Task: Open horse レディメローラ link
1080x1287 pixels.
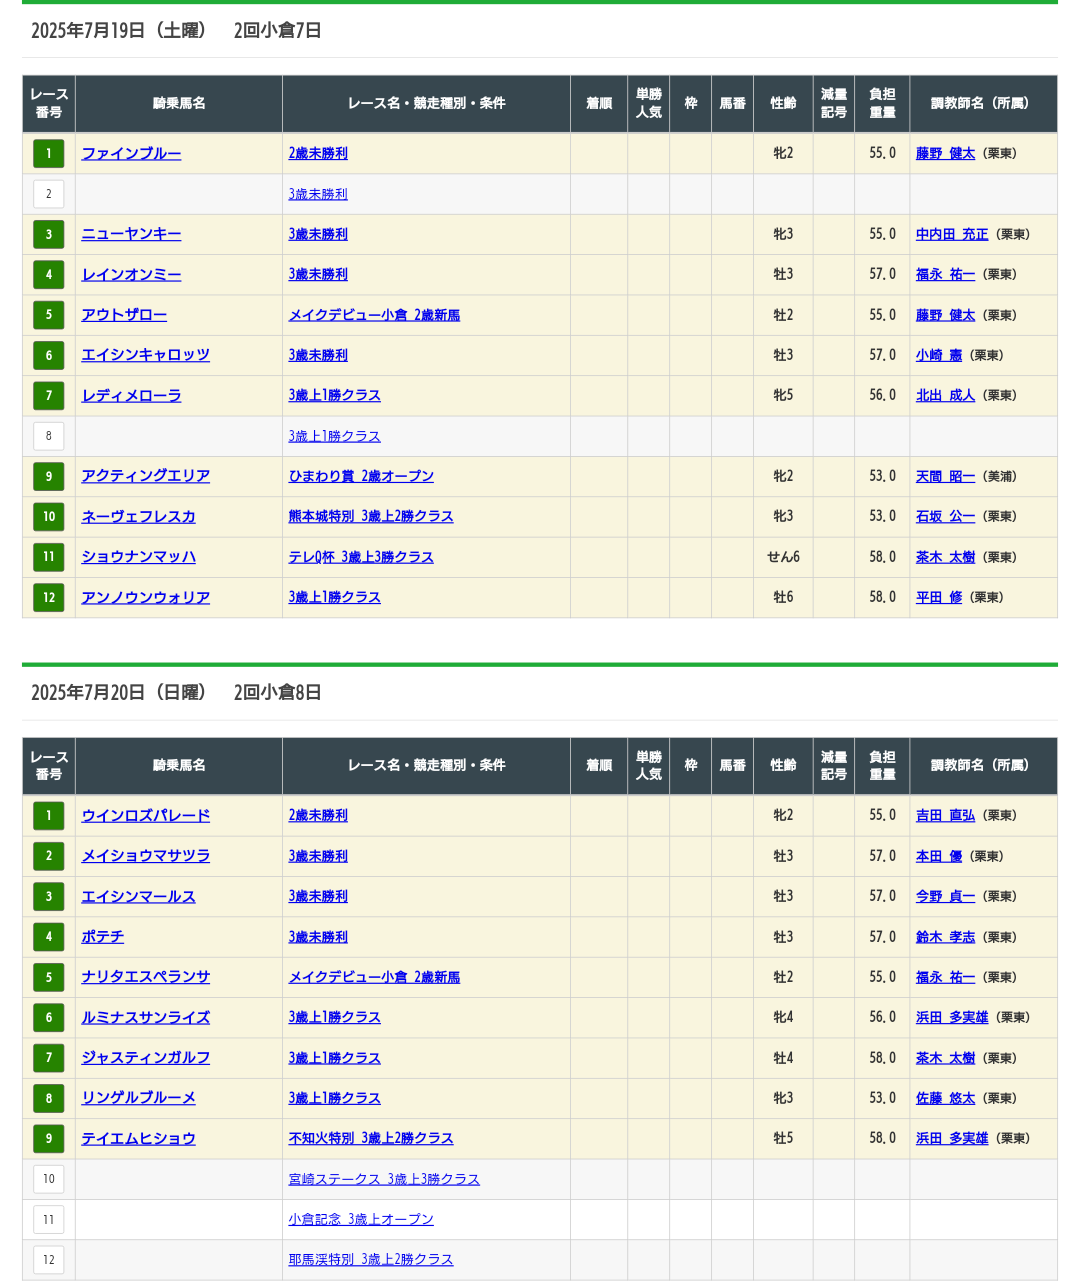Action: pos(131,396)
